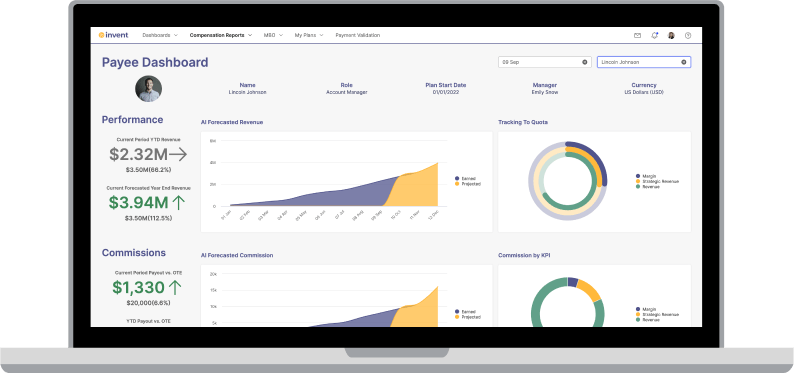This screenshot has height=374, width=794.
Task: Toggle Margin in Commission by KPI legend
Action: tap(646, 309)
